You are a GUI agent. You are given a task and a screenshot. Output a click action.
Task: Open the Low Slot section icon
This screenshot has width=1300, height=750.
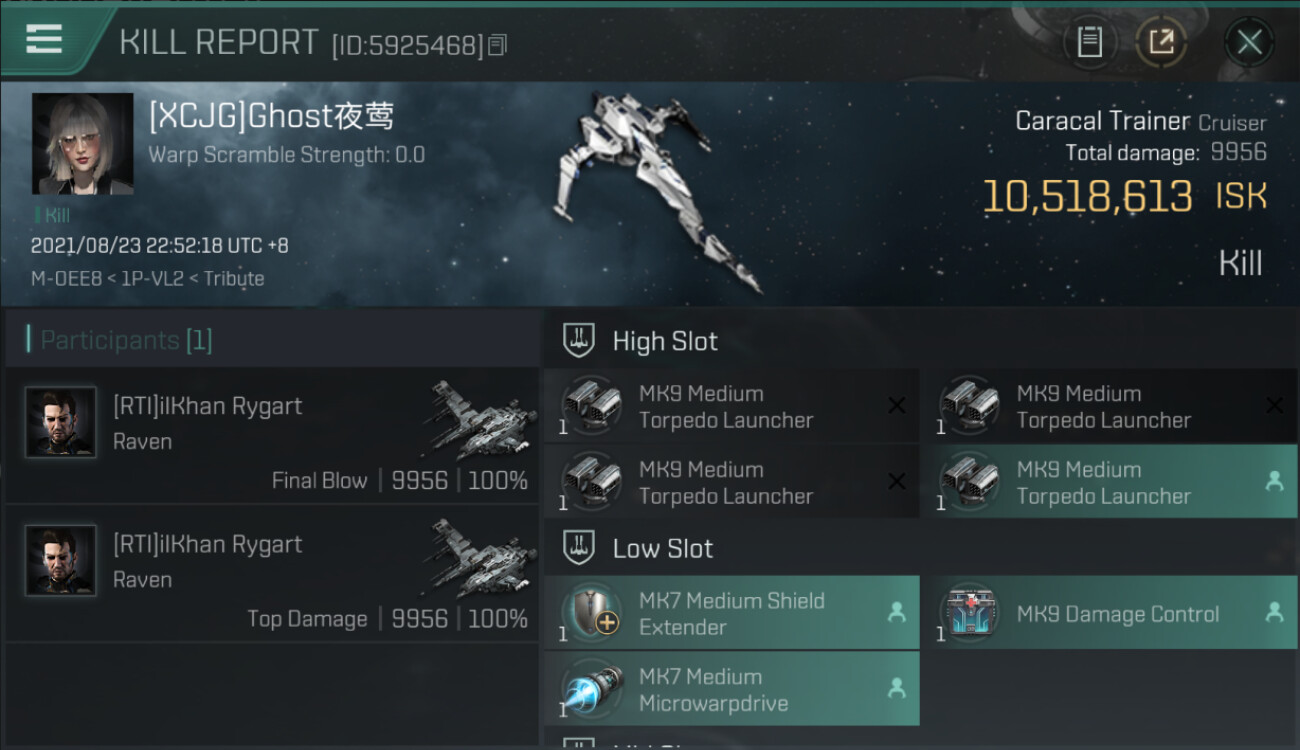579,548
